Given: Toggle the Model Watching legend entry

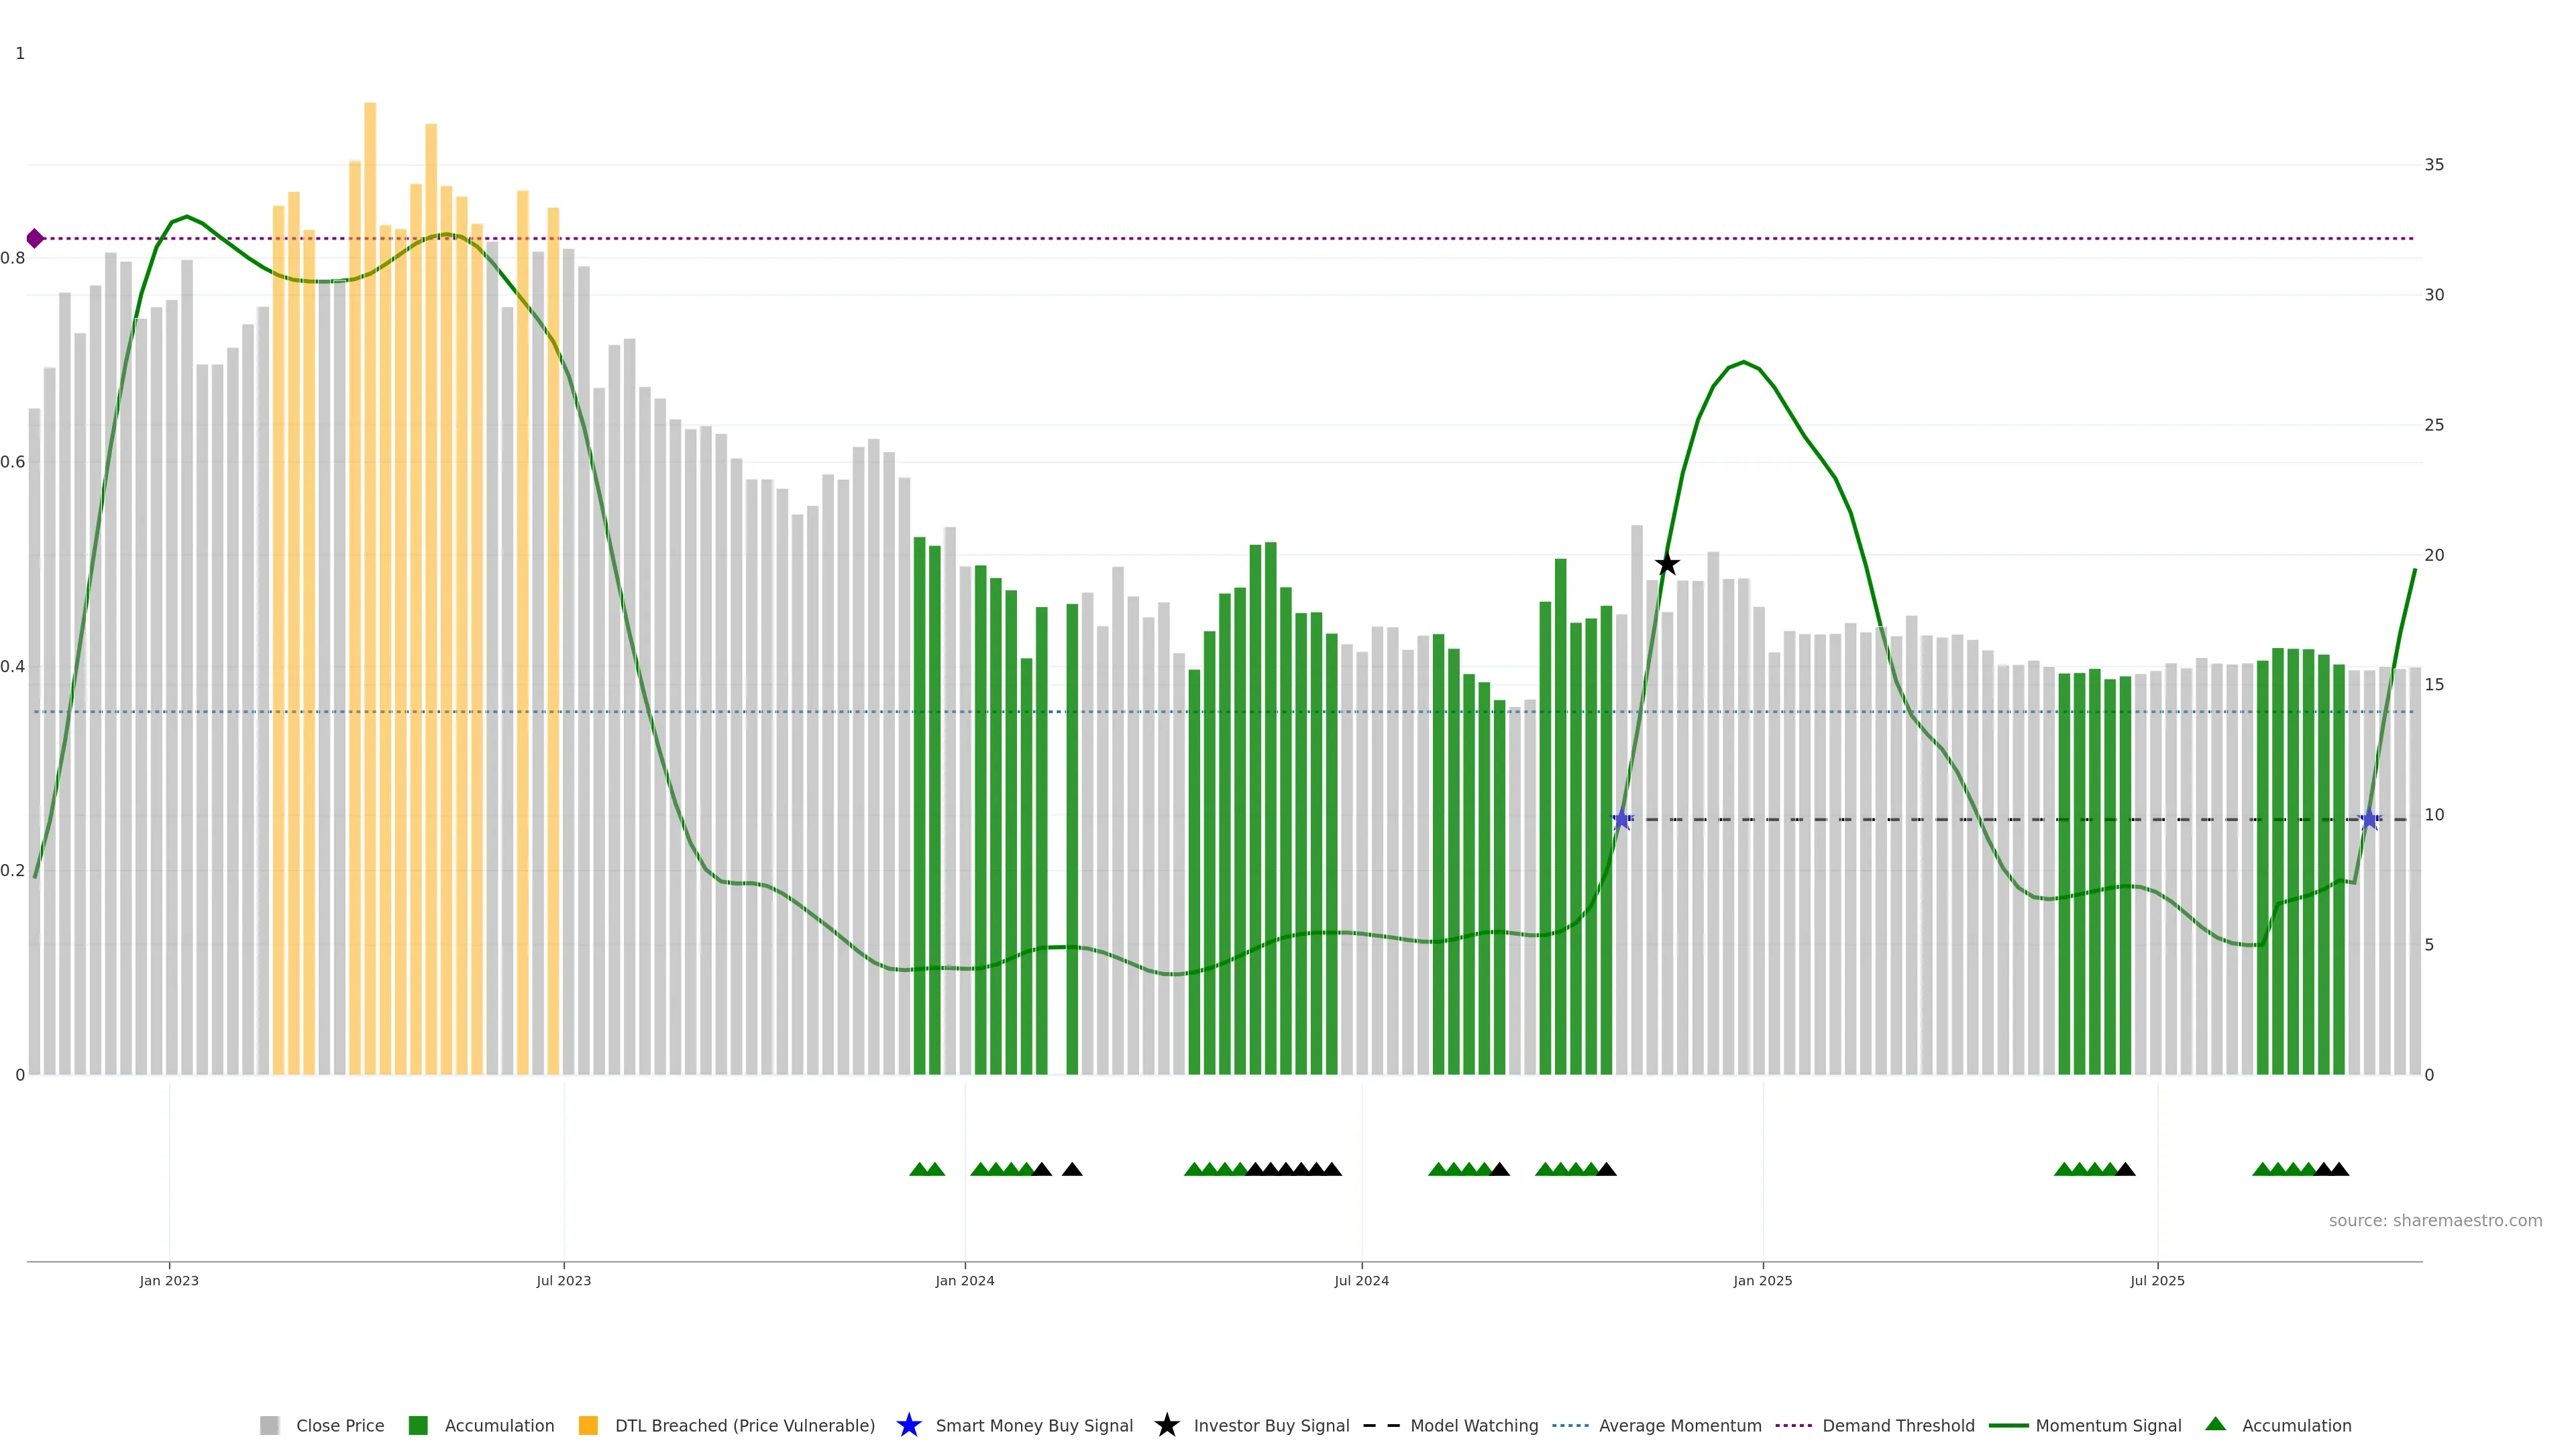Looking at the screenshot, I should [1473, 1426].
